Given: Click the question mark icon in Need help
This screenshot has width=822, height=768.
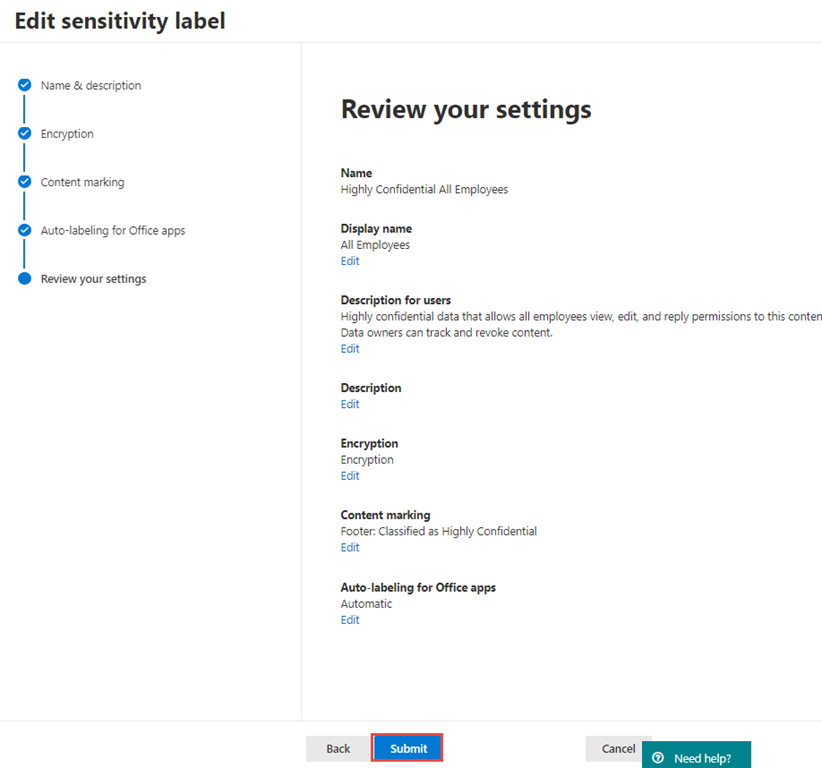Looking at the screenshot, I should pyautogui.click(x=658, y=758).
